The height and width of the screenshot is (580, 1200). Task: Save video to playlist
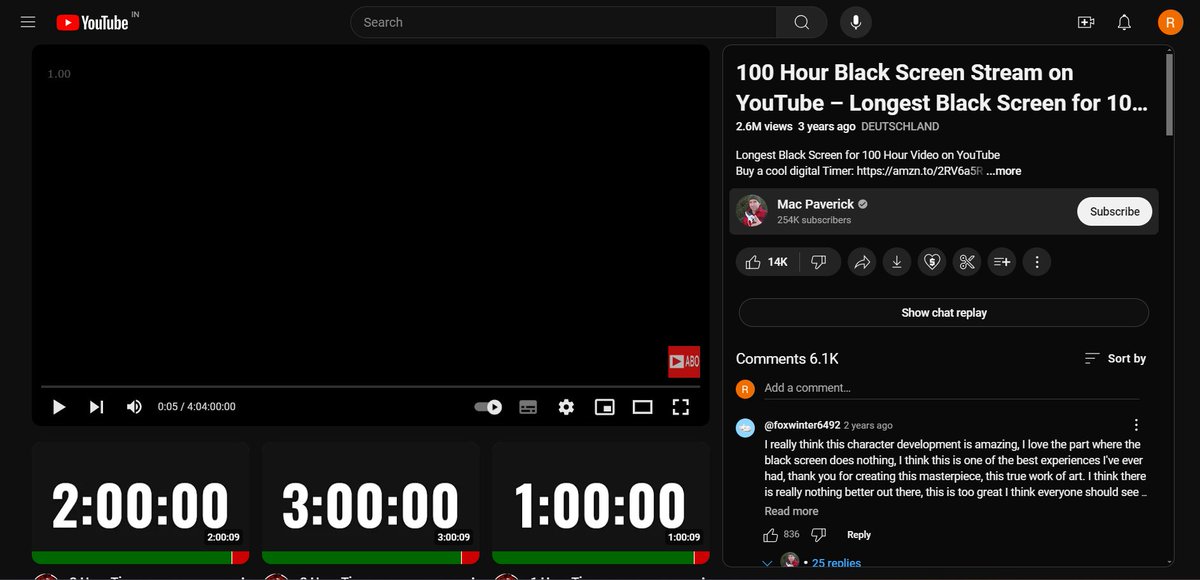coord(1001,262)
